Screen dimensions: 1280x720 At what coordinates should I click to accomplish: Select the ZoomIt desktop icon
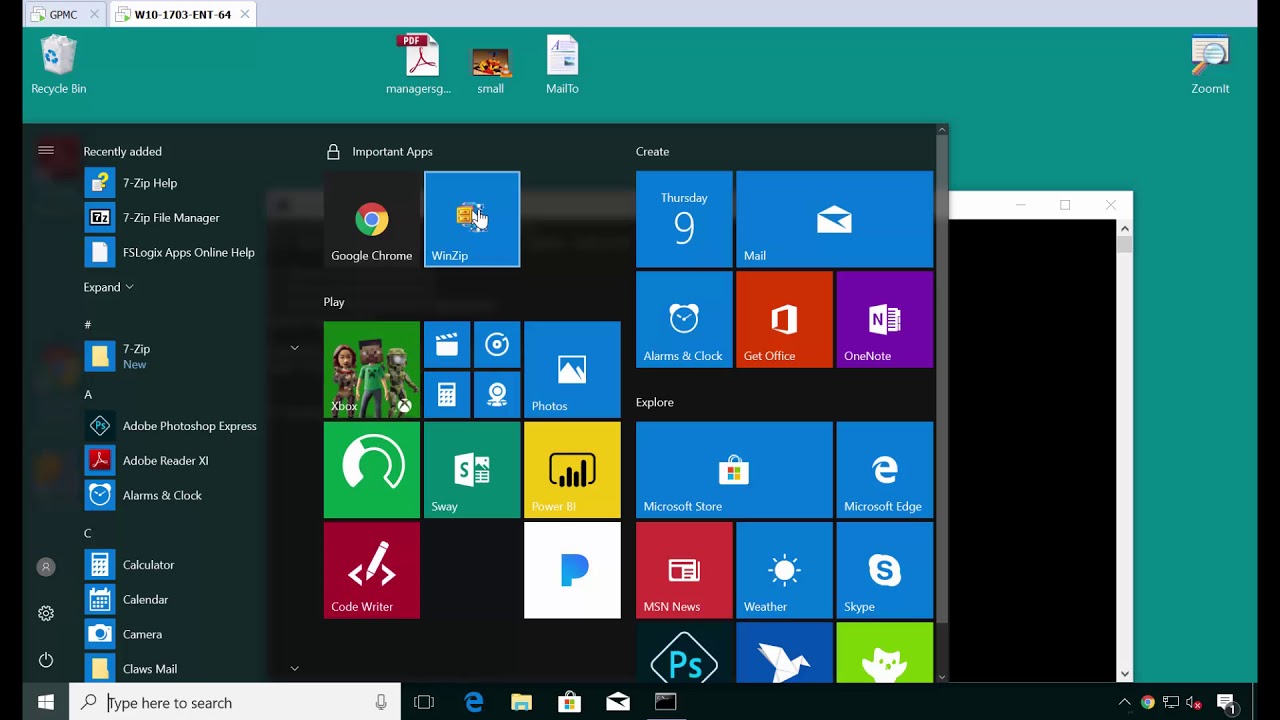(x=1210, y=65)
